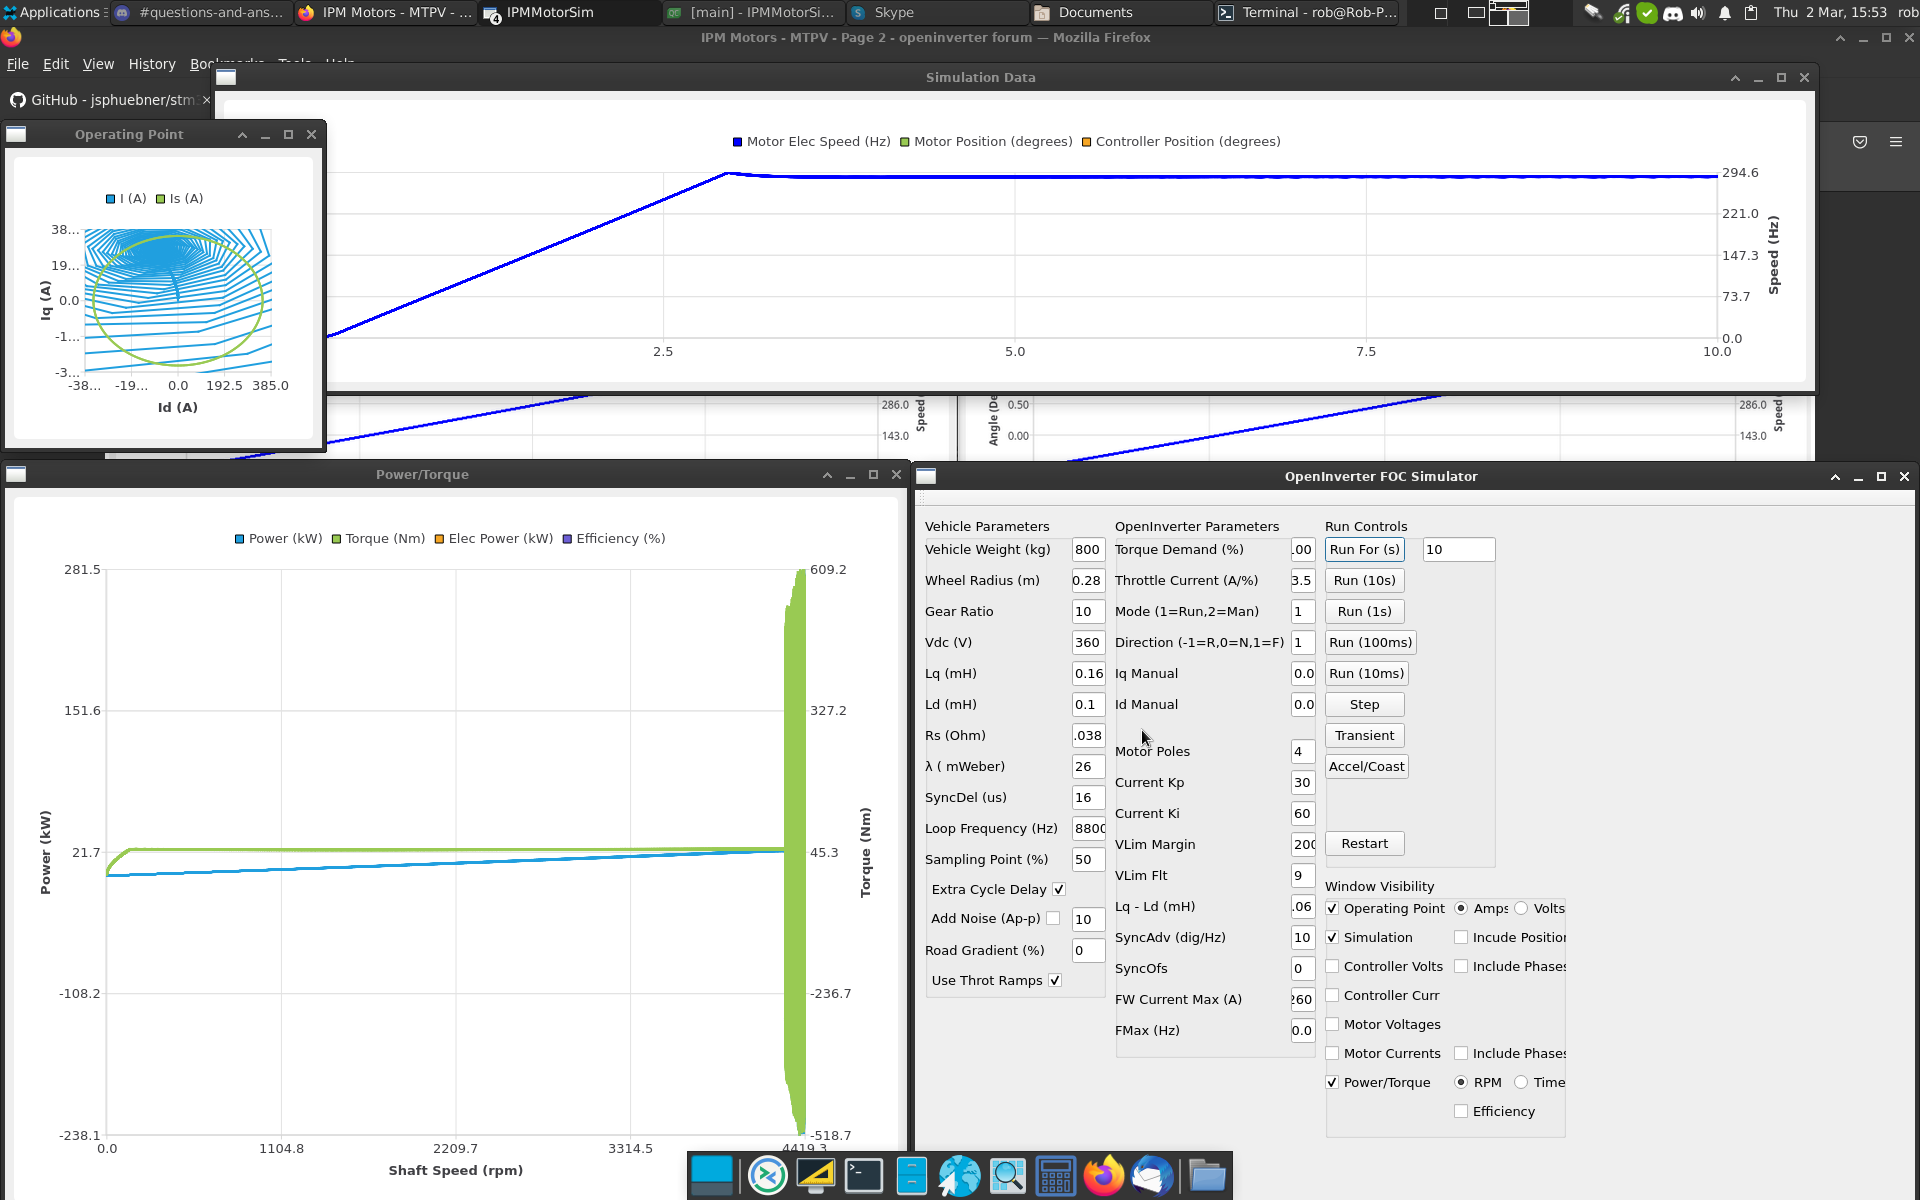The image size is (1920, 1200).
Task: Toggle the Extra Cycle Delay checkbox
Action: (1059, 889)
